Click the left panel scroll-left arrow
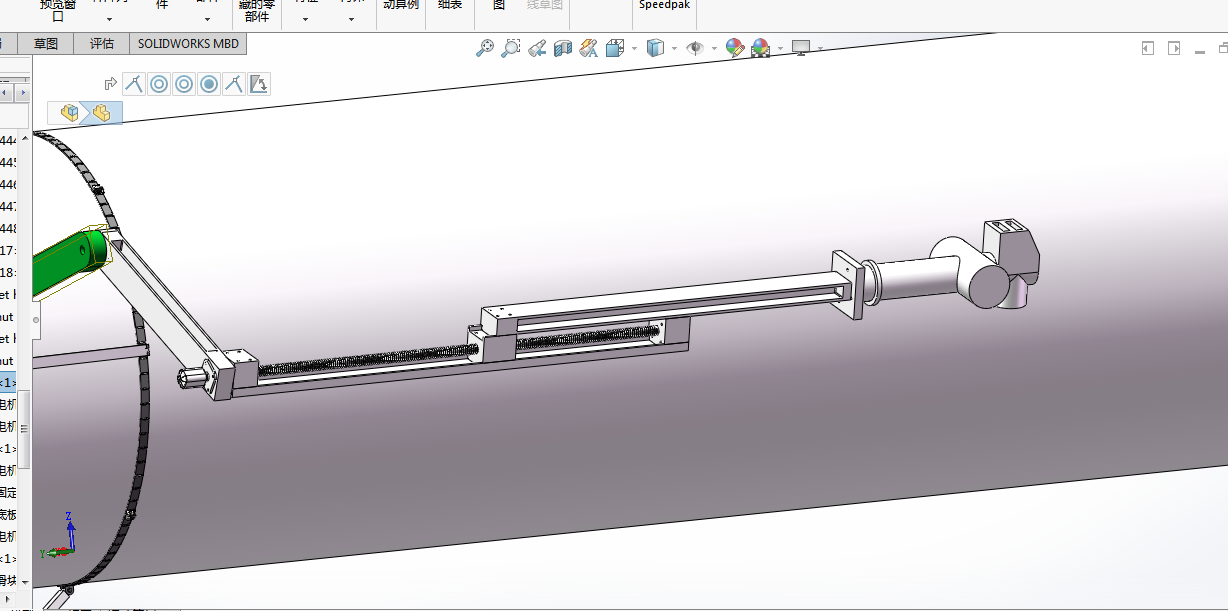Image resolution: width=1228 pixels, height=611 pixels. [x=6, y=93]
